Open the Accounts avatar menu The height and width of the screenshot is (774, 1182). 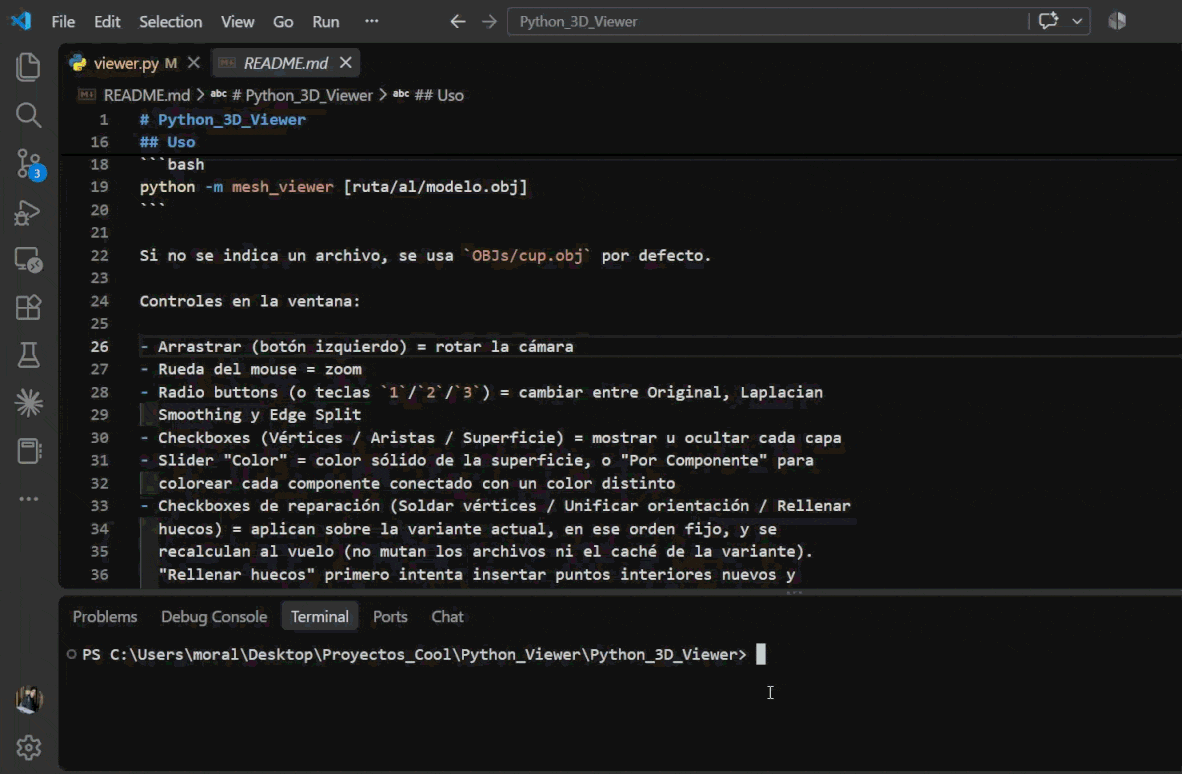pos(29,700)
